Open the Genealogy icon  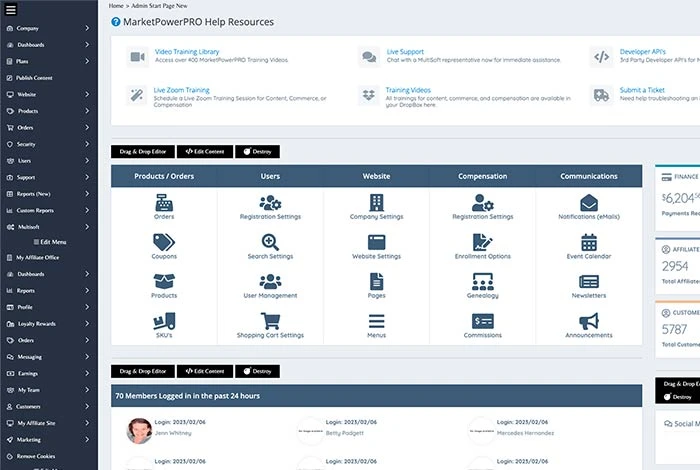(x=483, y=282)
